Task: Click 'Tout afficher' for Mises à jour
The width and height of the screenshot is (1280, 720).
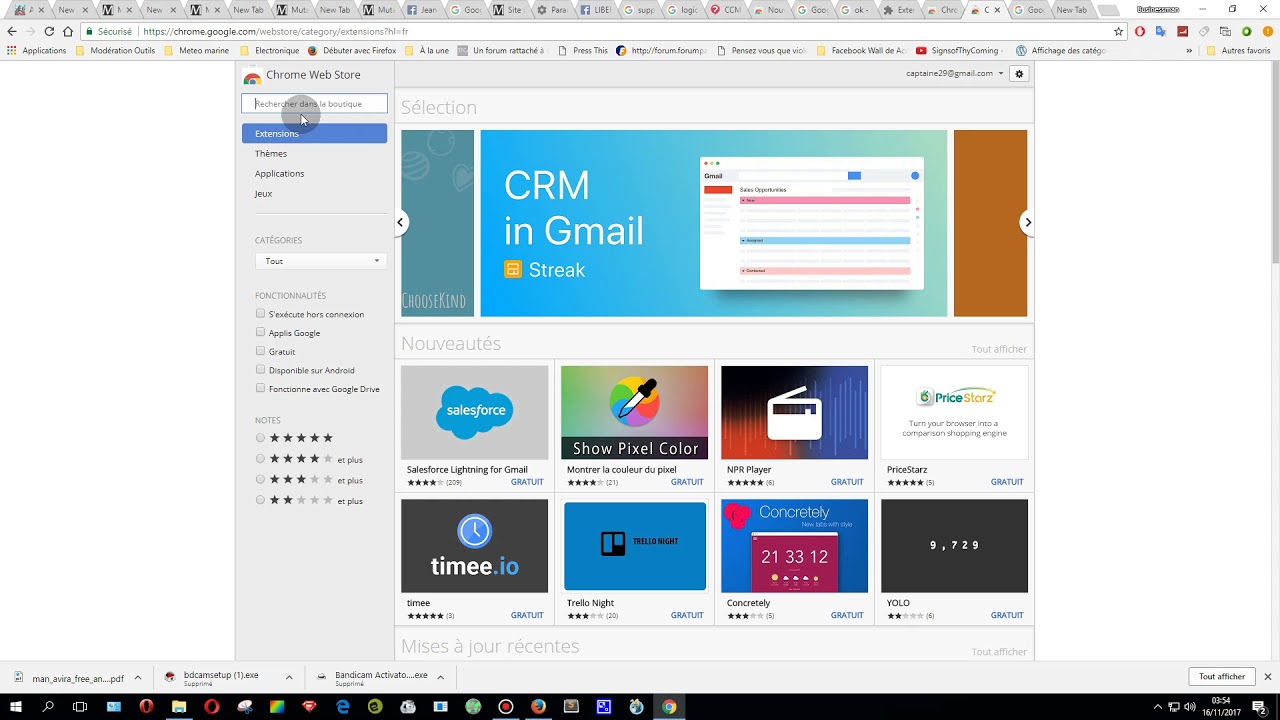Action: 999,652
